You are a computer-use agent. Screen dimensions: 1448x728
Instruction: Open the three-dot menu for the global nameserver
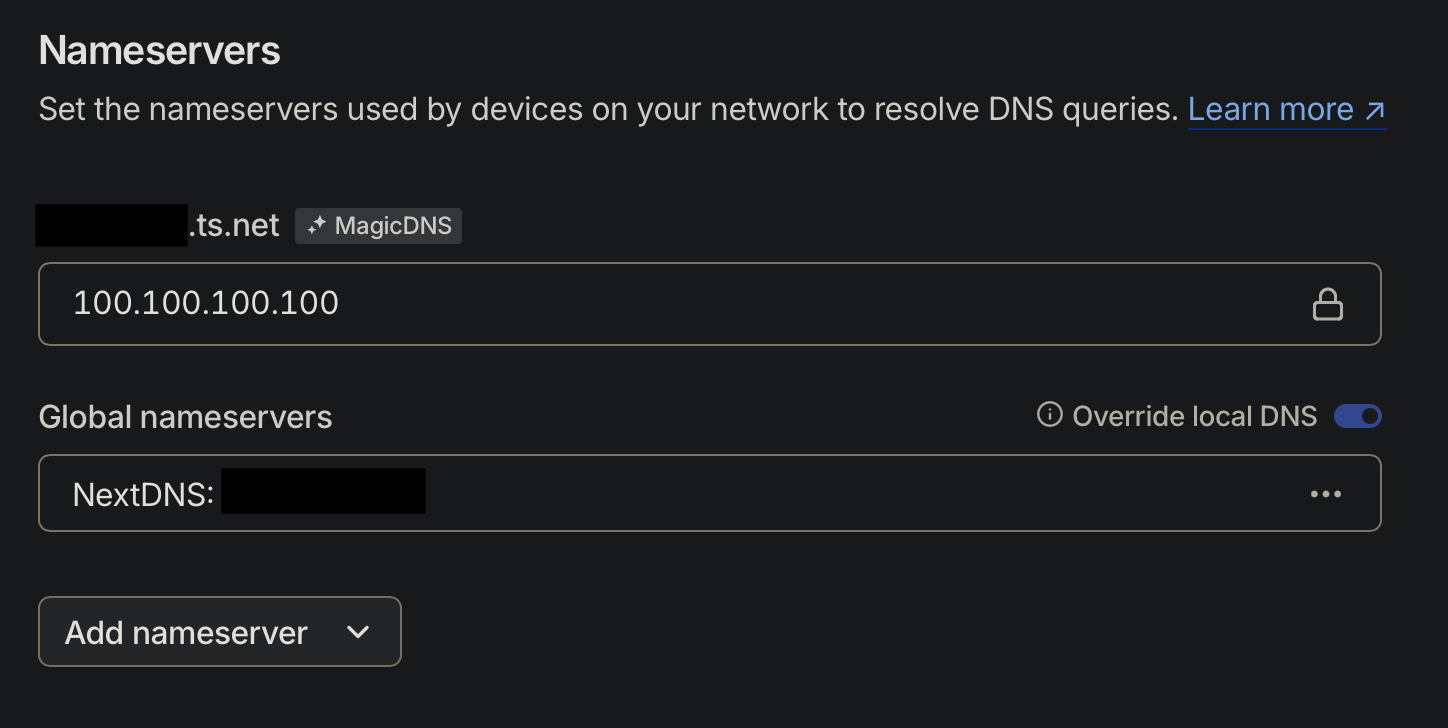(x=1325, y=493)
